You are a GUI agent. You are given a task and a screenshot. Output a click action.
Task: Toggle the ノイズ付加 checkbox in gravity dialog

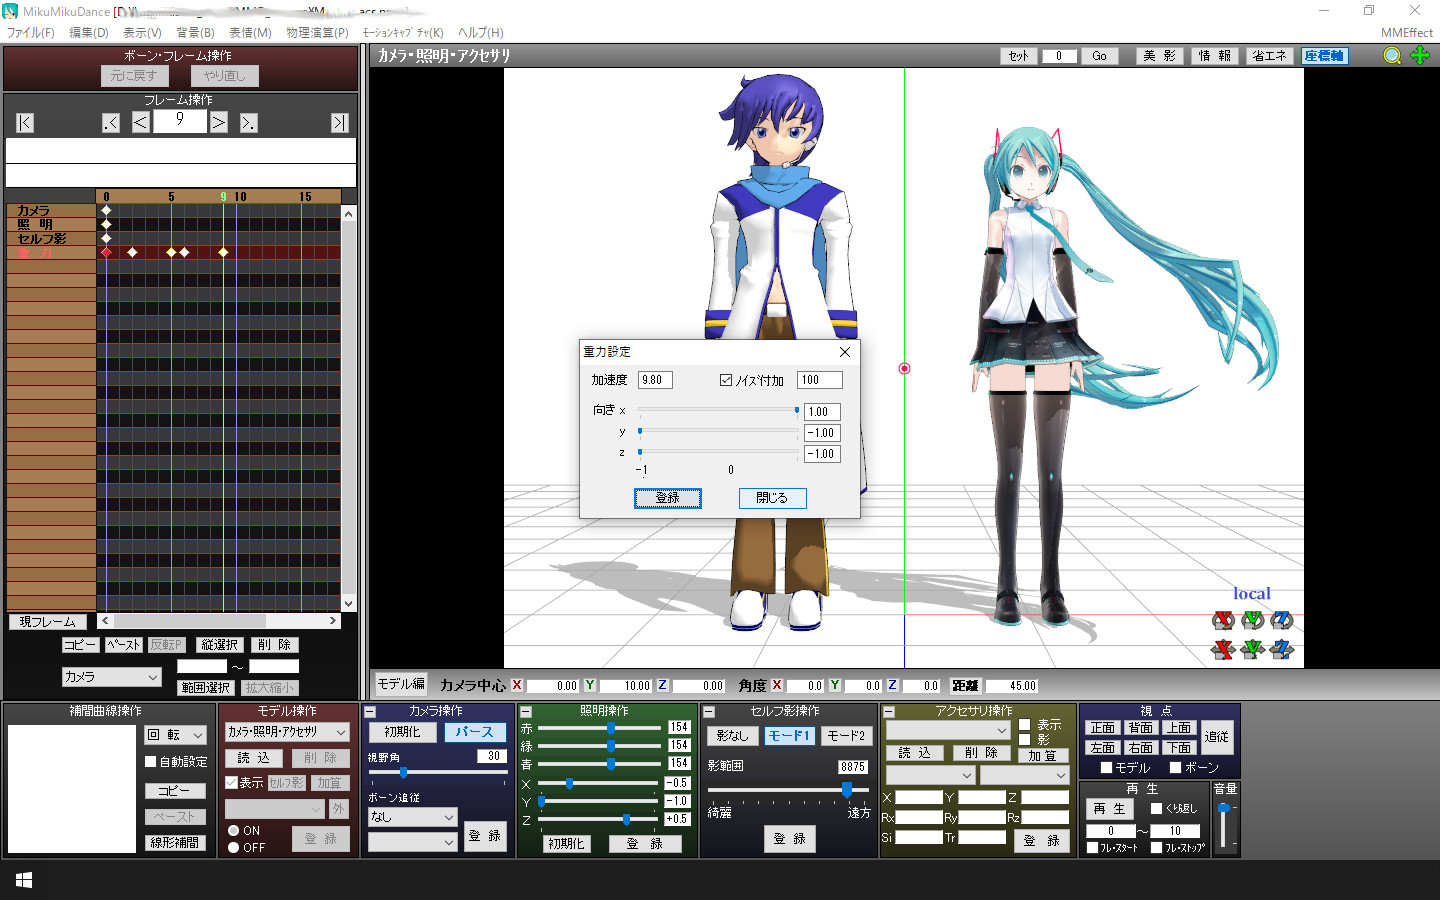coord(726,380)
